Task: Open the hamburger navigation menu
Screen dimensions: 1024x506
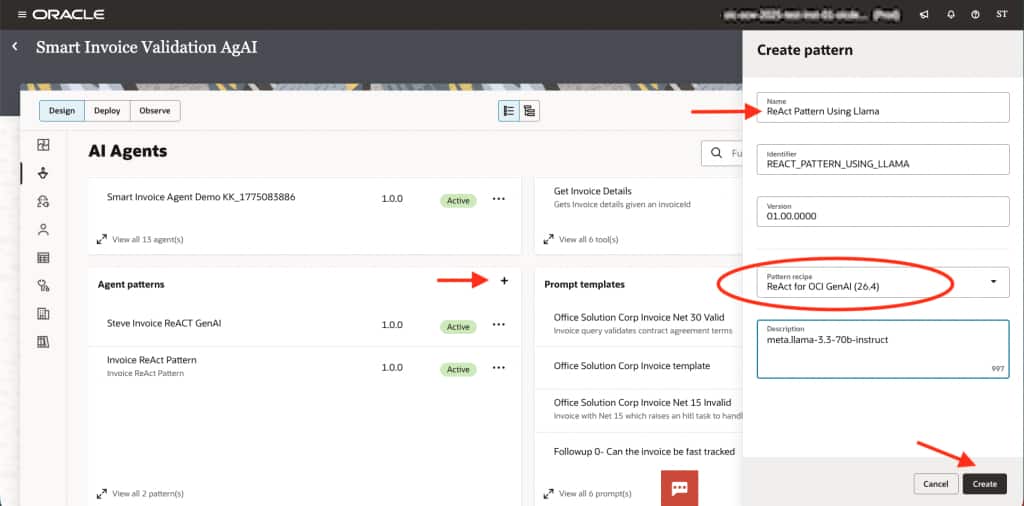Action: (22, 14)
